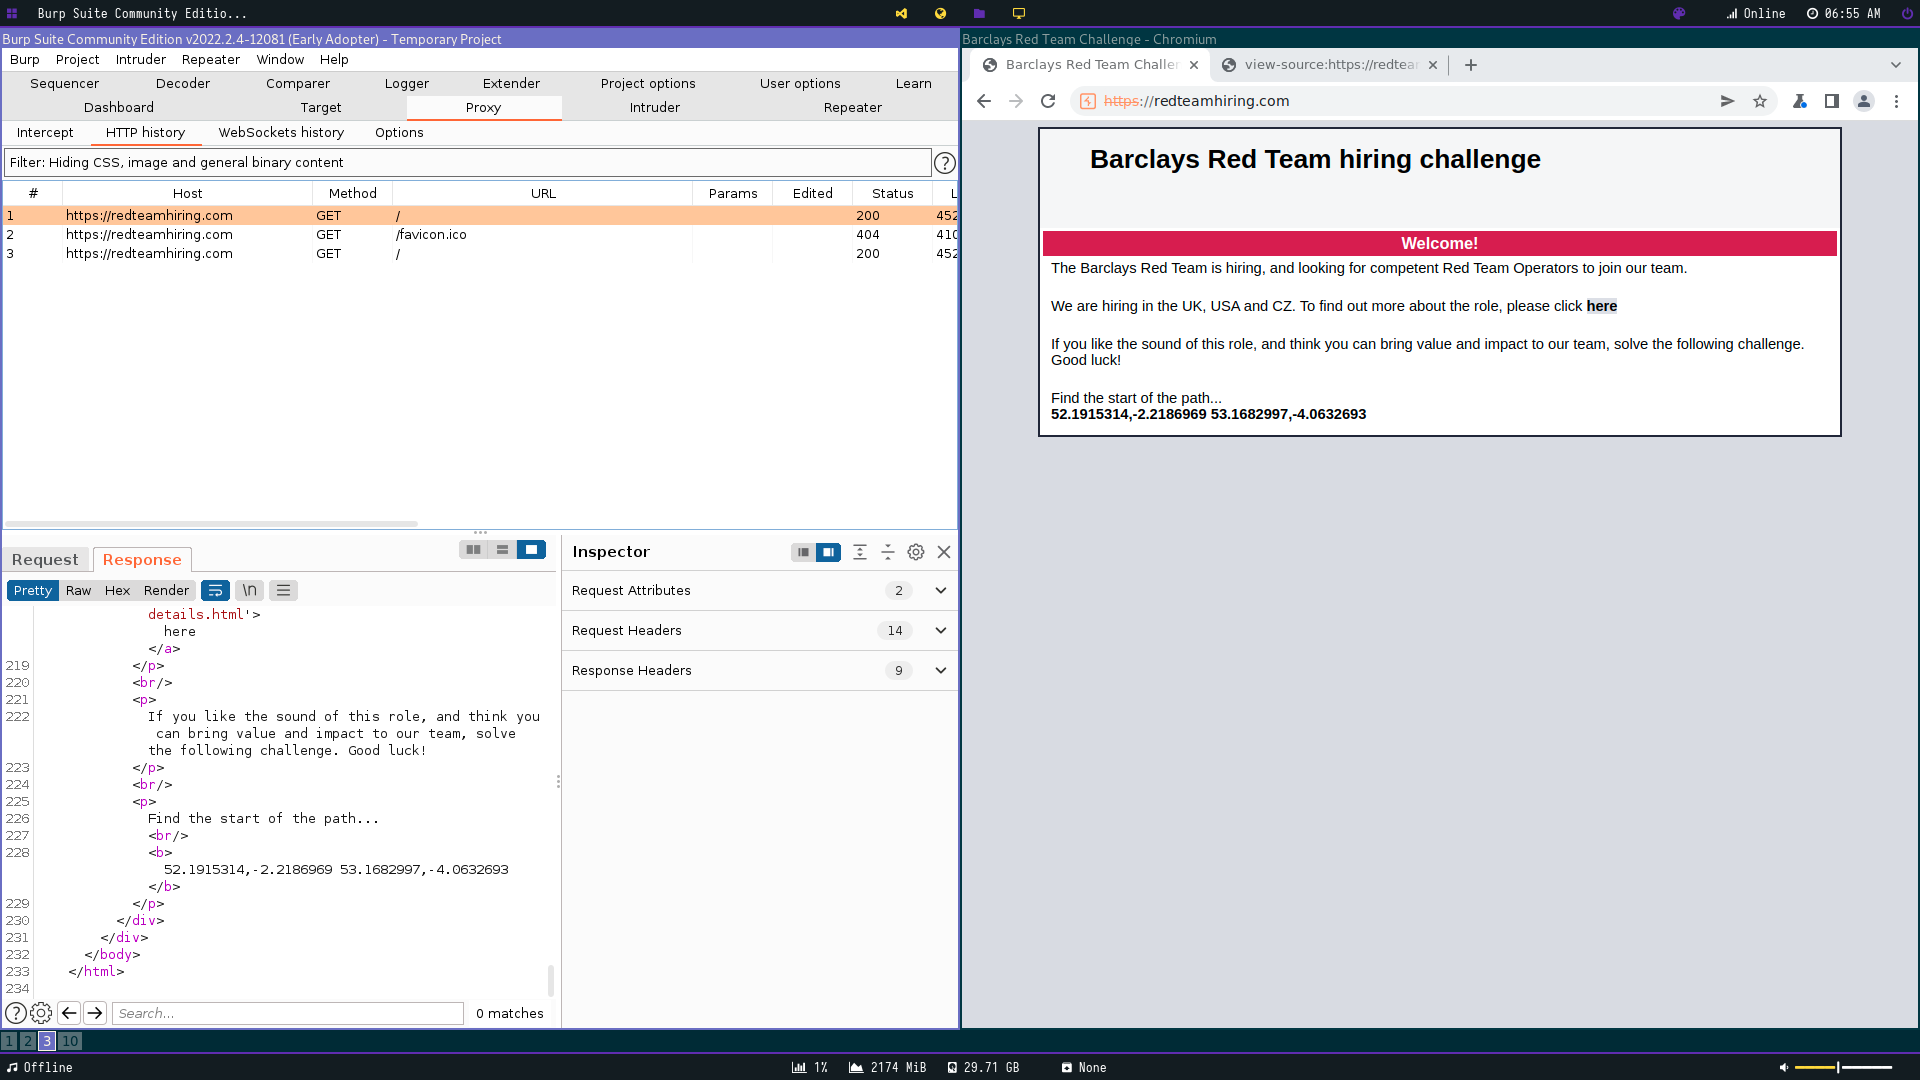Click the response search settings gear icon

click(x=41, y=1013)
